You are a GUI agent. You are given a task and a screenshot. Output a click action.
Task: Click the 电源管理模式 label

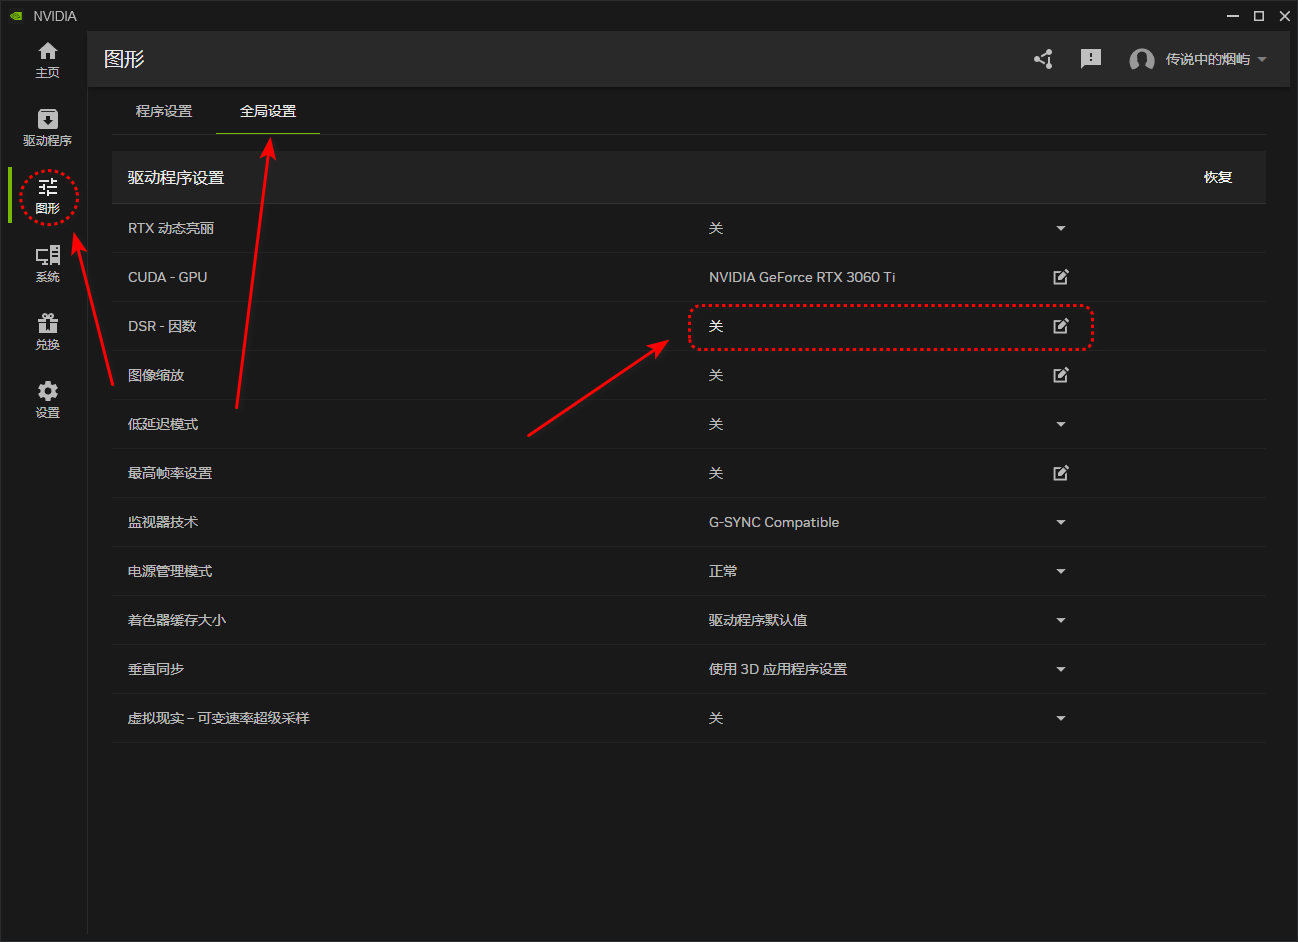coord(170,571)
